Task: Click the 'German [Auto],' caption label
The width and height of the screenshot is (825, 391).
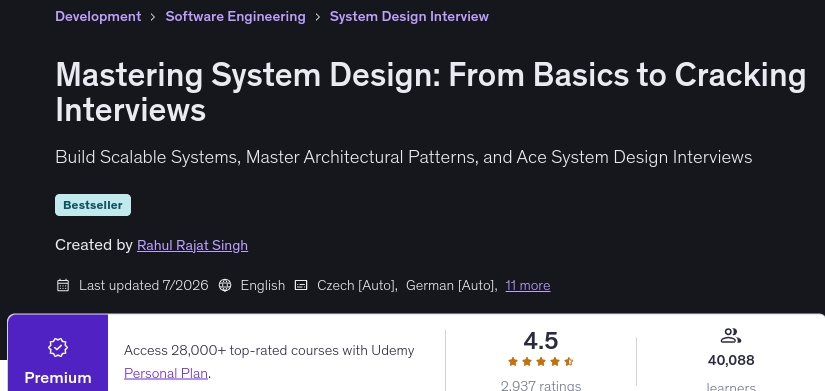Action: pos(452,285)
